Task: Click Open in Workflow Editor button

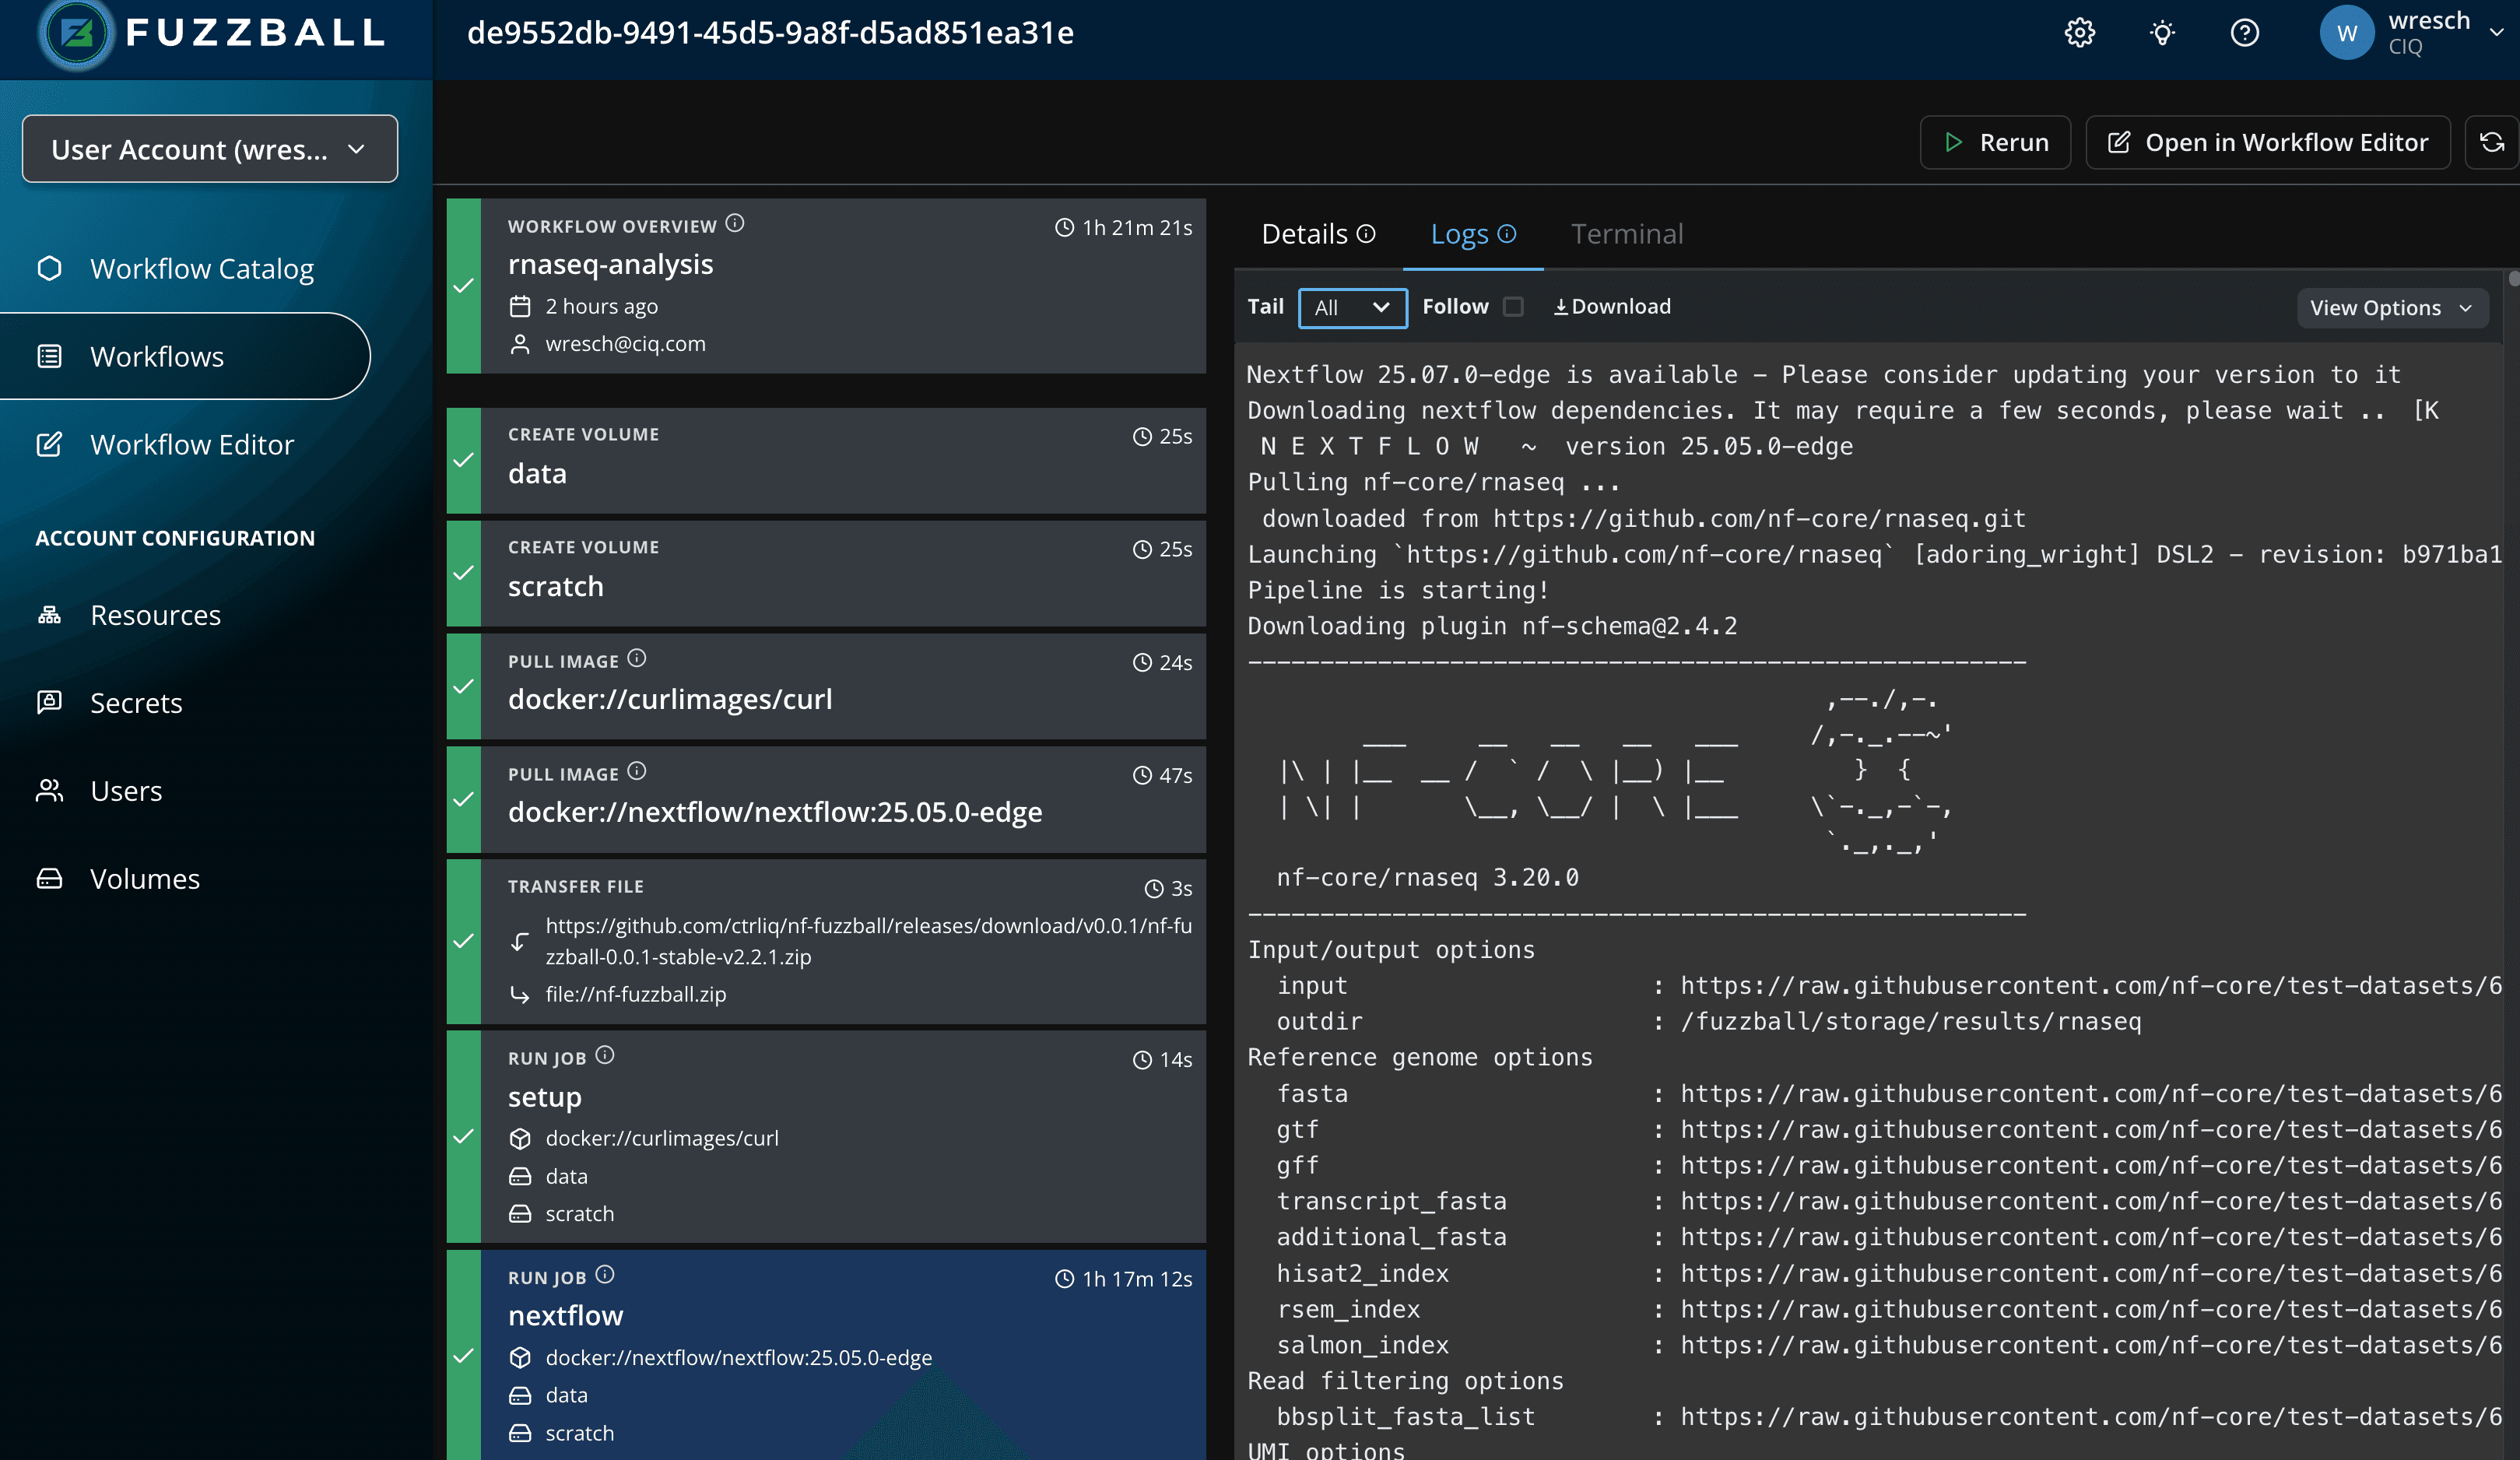Action: tap(2267, 143)
